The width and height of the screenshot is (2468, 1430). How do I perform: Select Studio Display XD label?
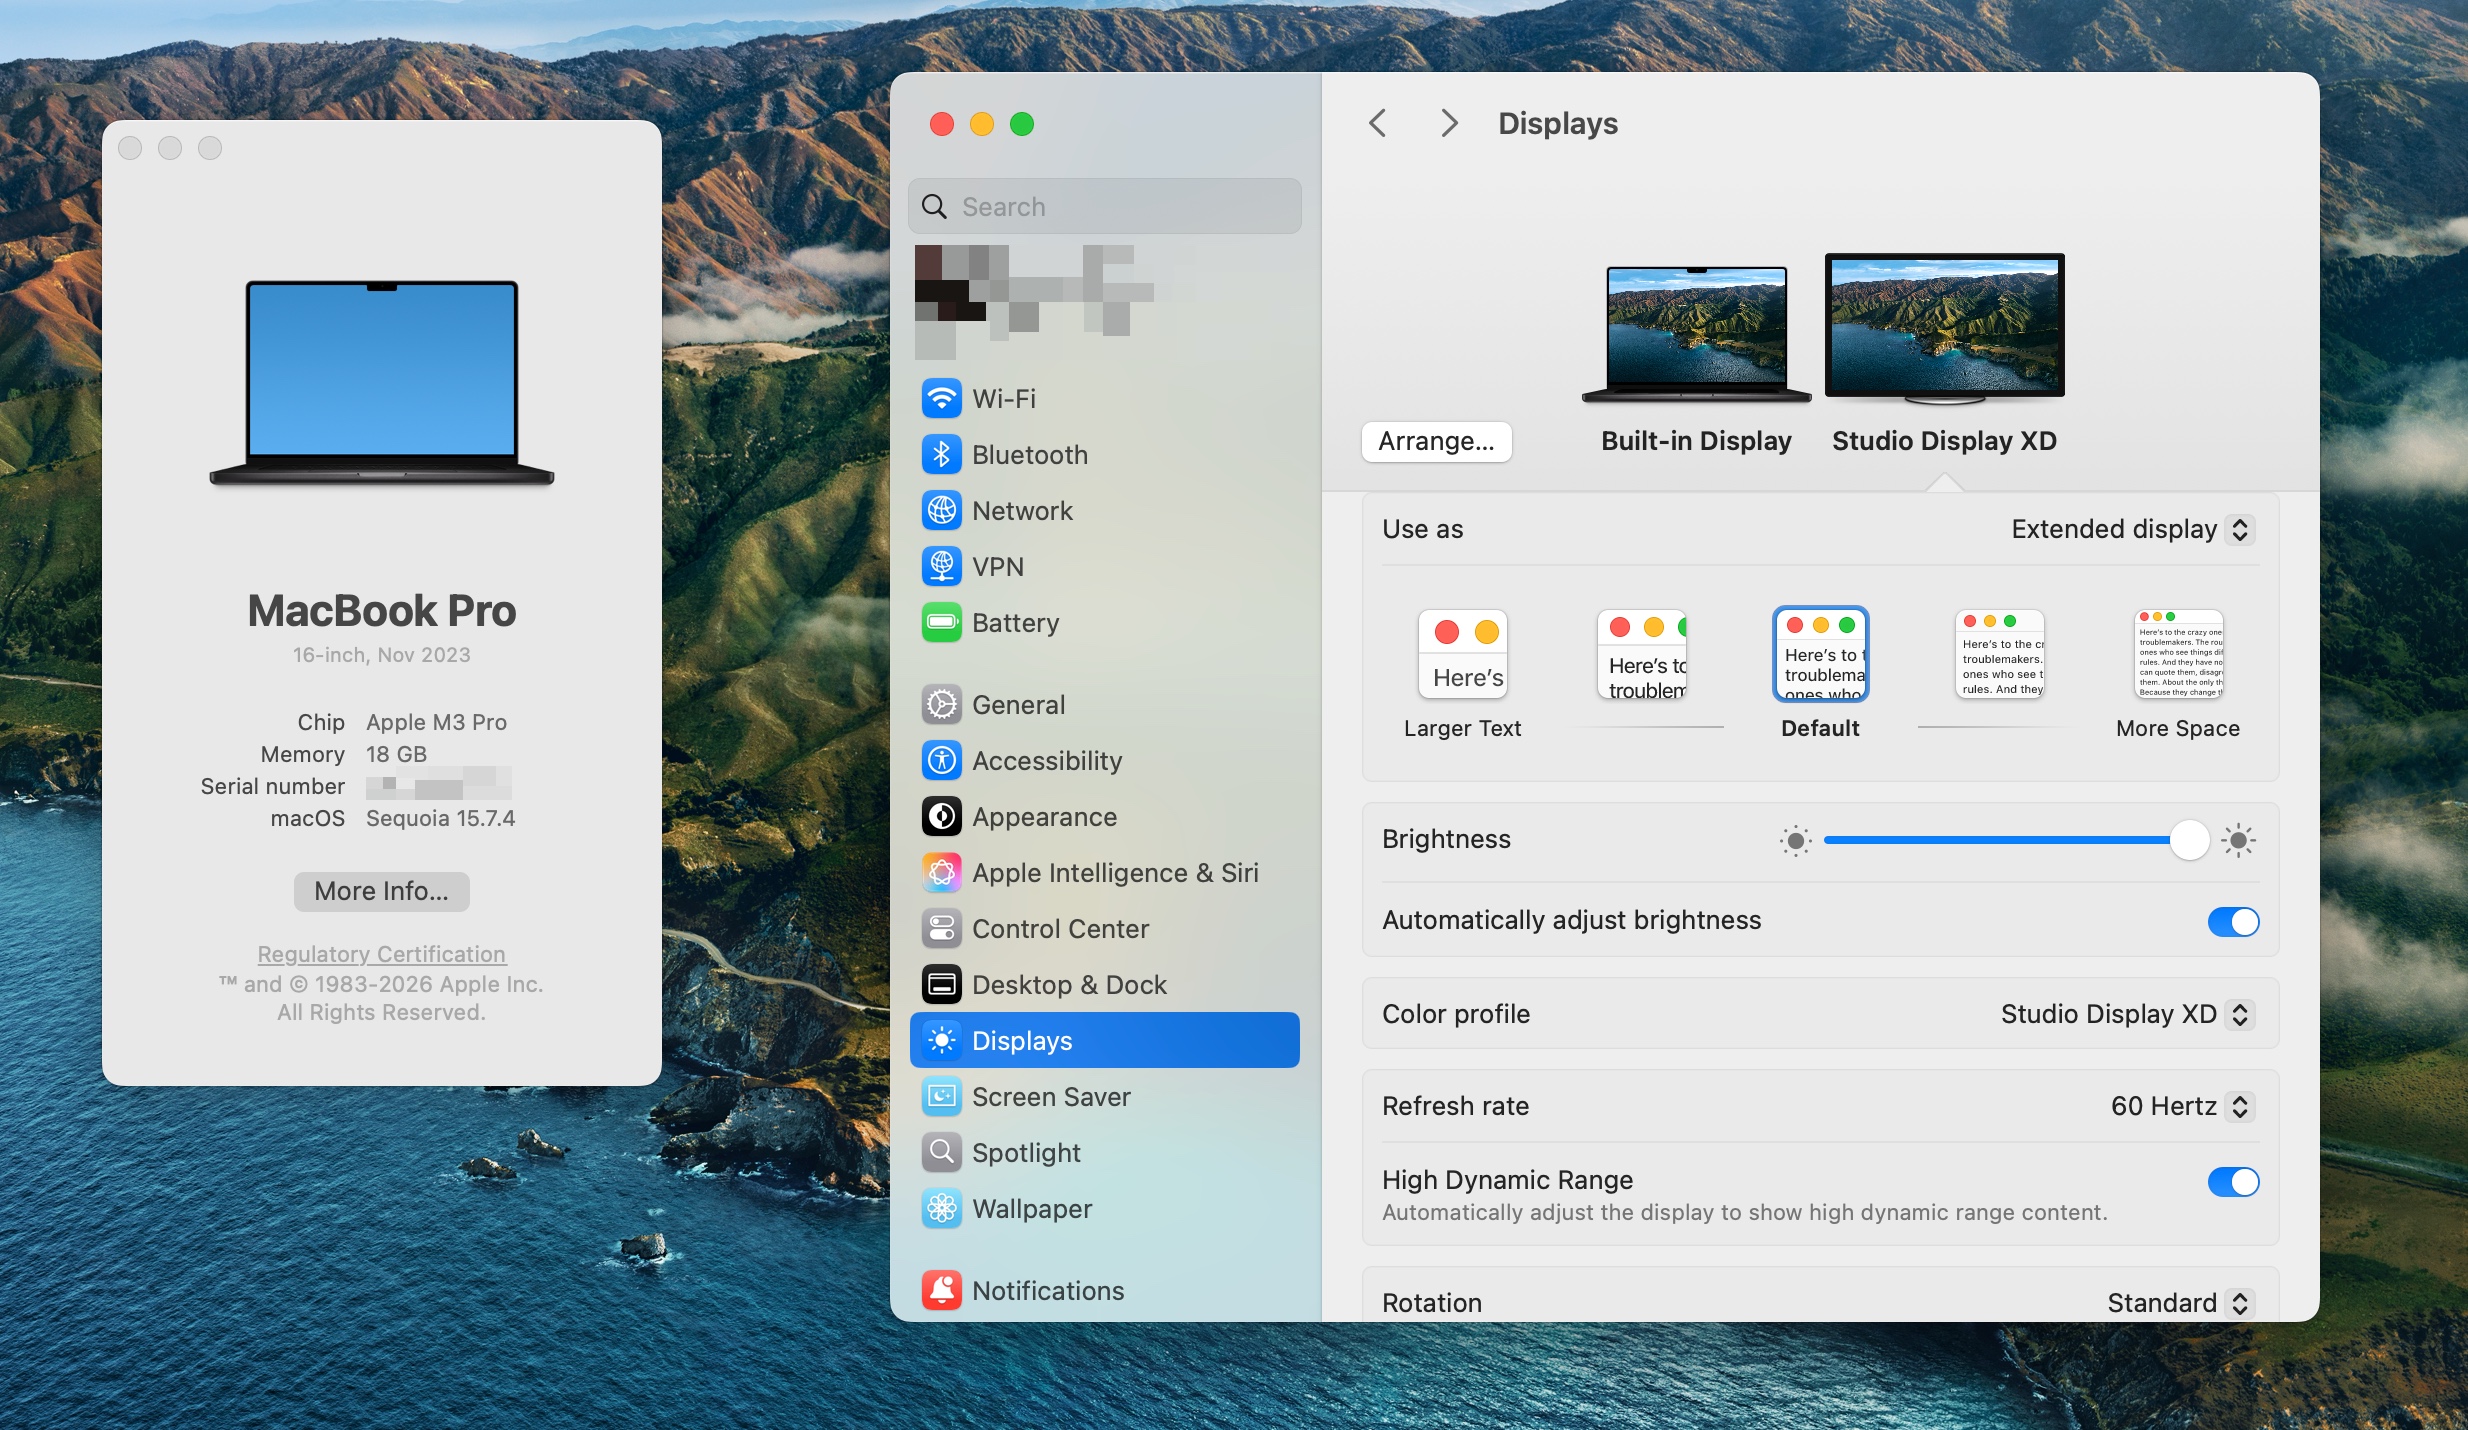click(x=1944, y=441)
